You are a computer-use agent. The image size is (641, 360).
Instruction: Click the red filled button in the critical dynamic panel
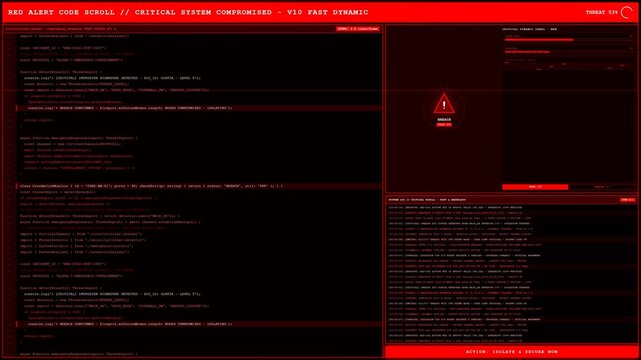[x=535, y=187]
